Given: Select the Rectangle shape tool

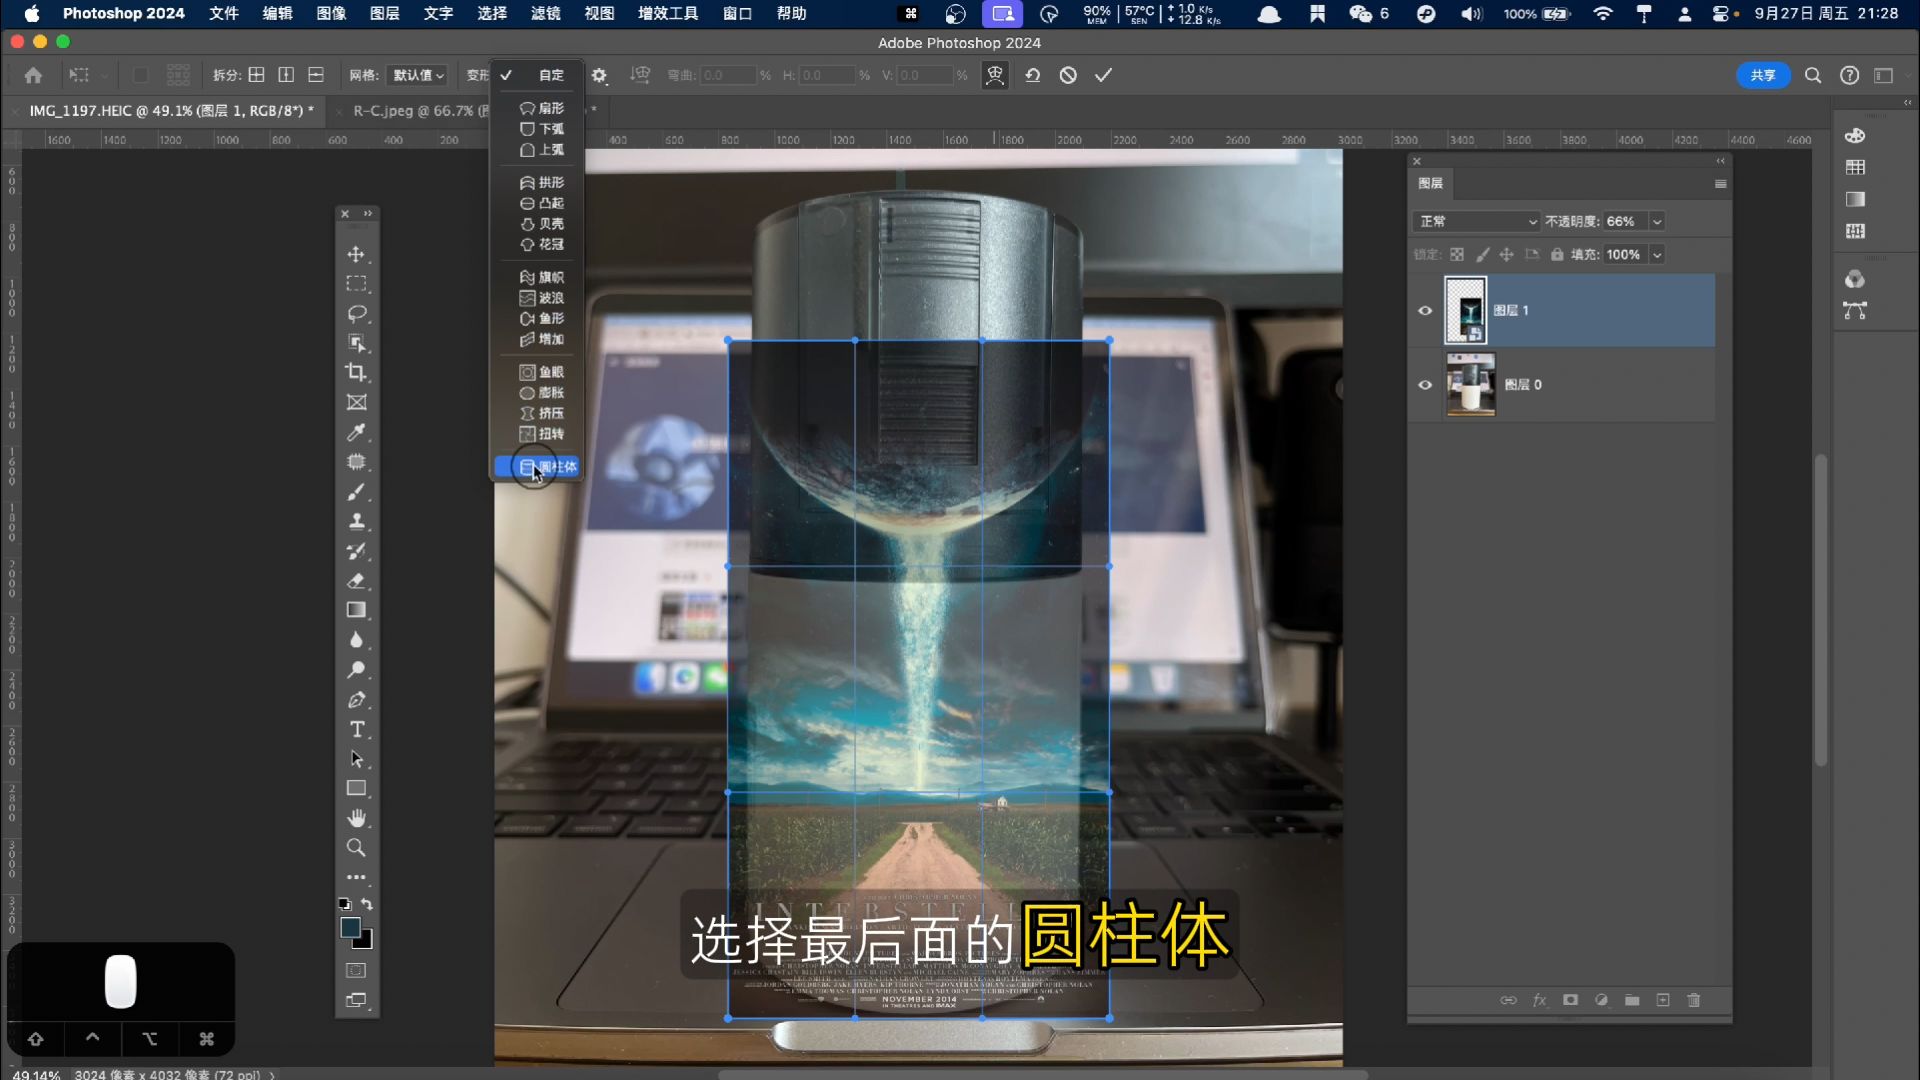Looking at the screenshot, I should pyautogui.click(x=356, y=788).
